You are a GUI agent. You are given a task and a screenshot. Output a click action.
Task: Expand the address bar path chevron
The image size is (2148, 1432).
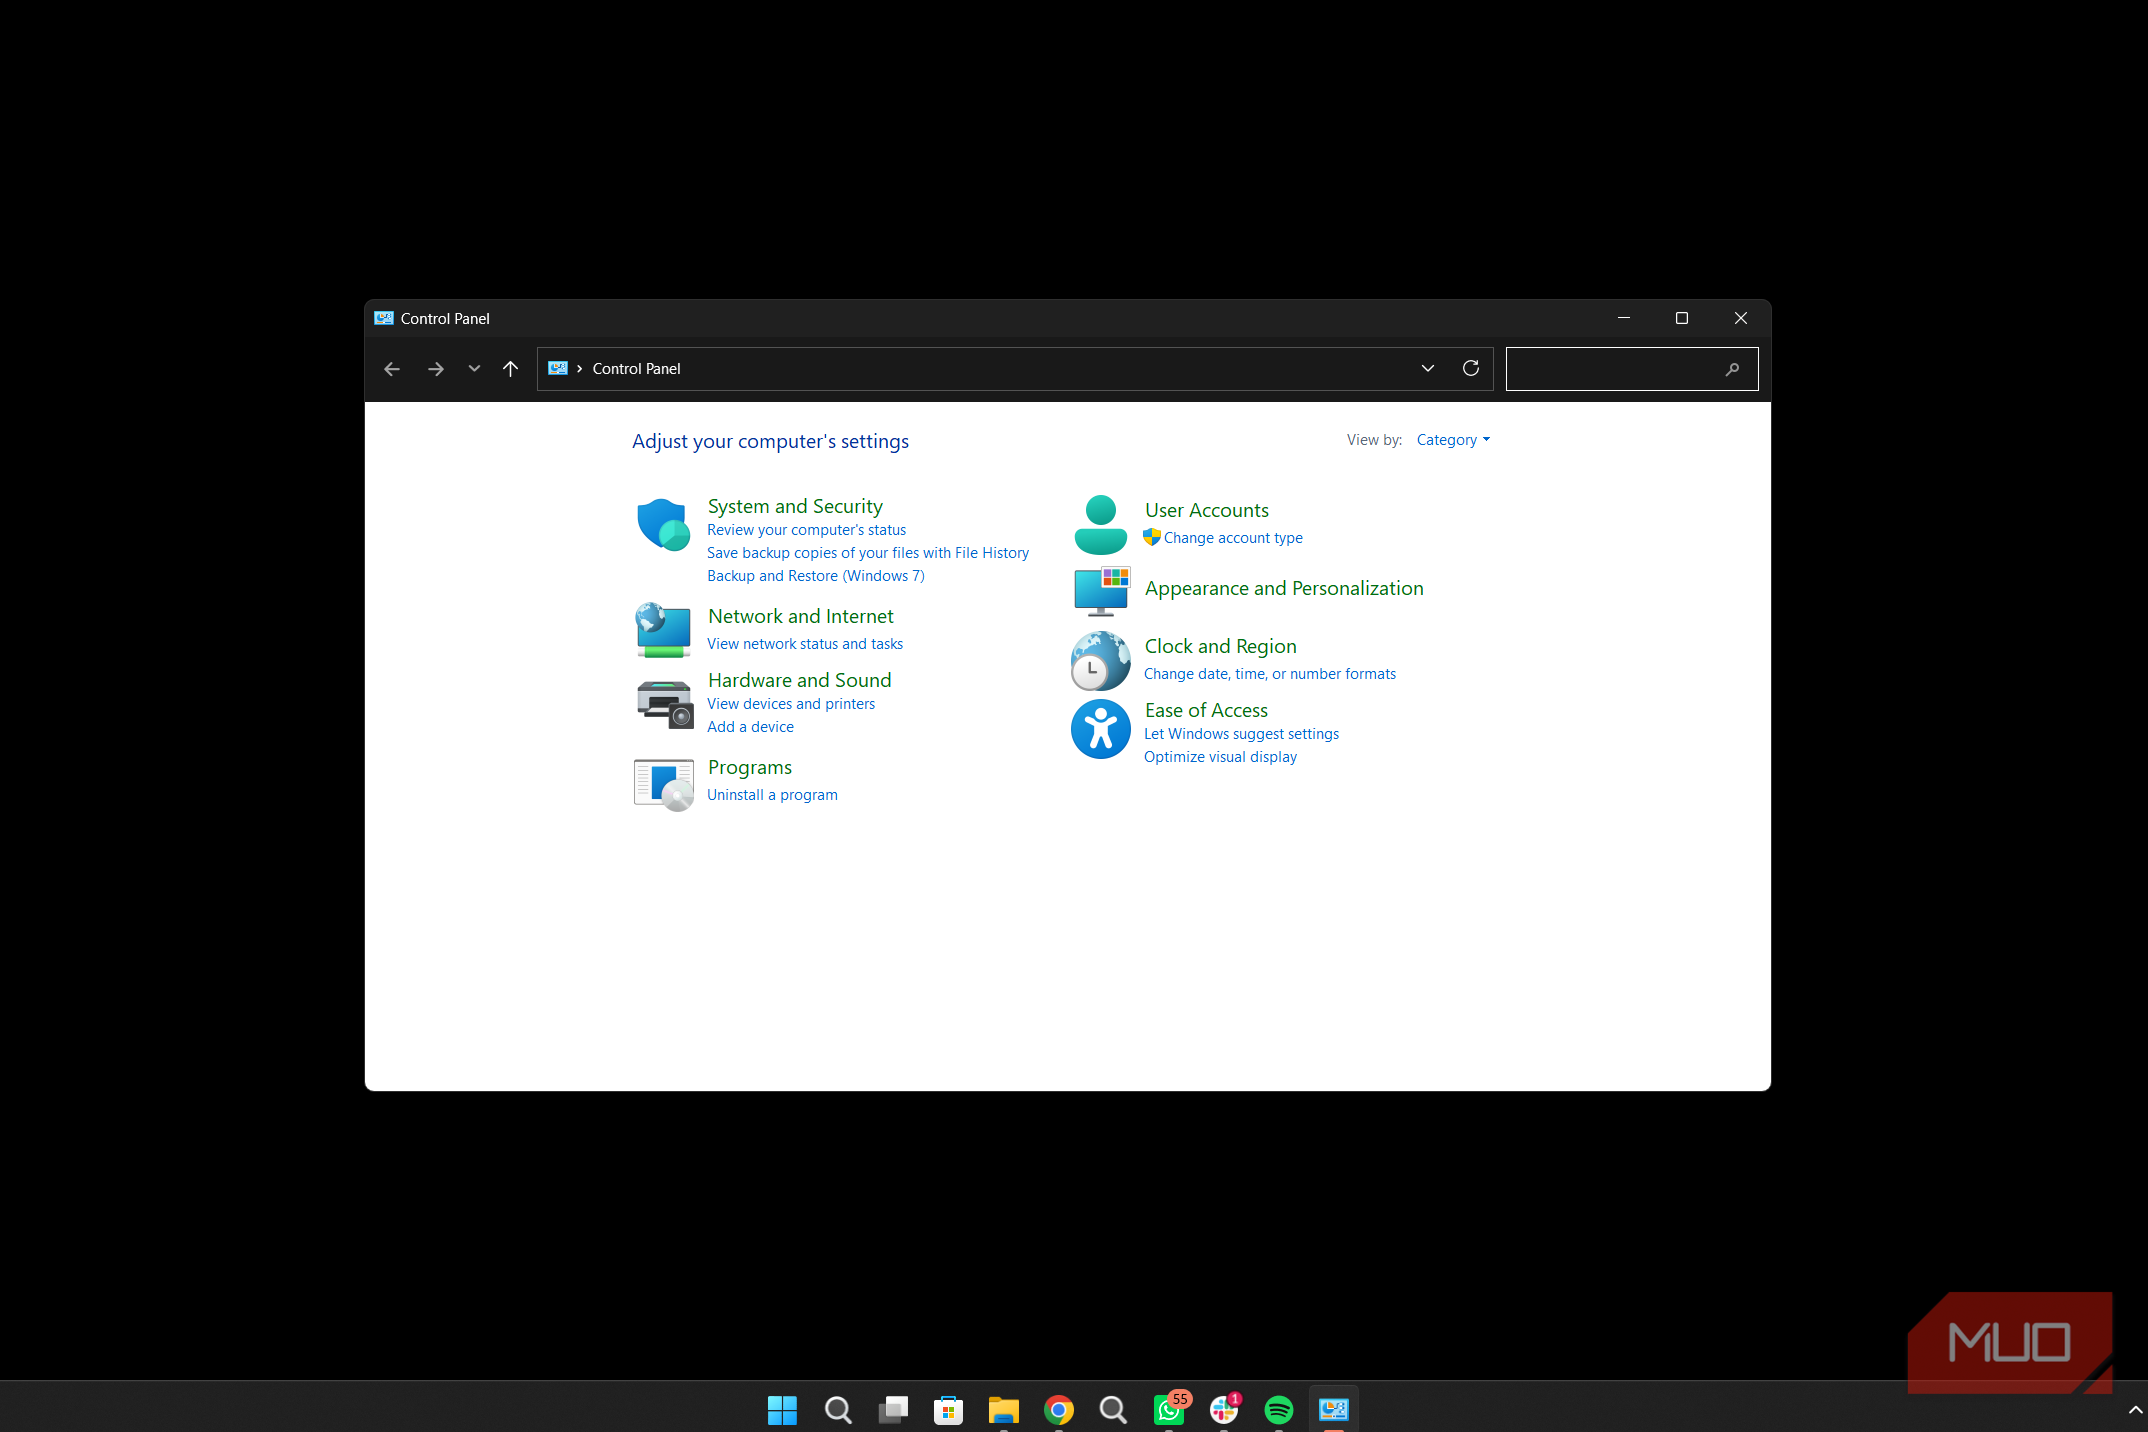(580, 369)
